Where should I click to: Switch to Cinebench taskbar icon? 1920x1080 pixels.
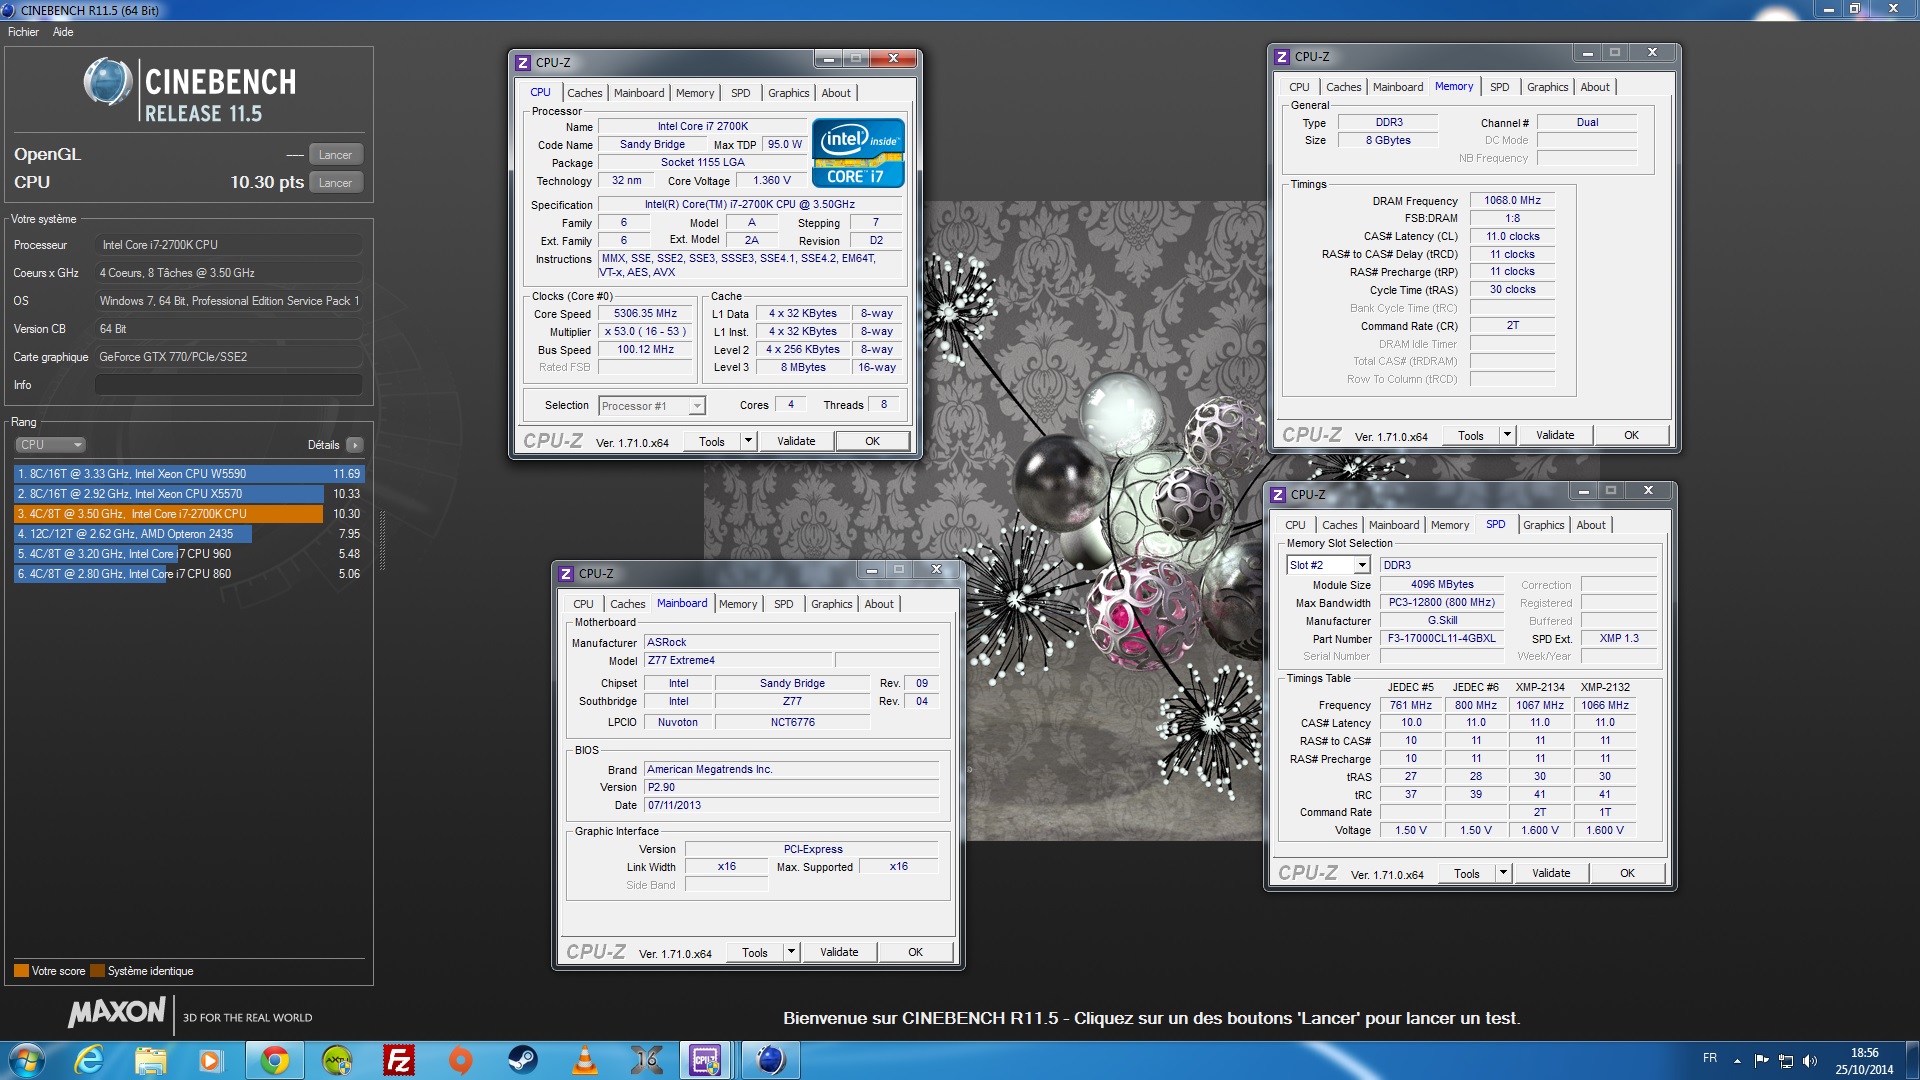770,1060
